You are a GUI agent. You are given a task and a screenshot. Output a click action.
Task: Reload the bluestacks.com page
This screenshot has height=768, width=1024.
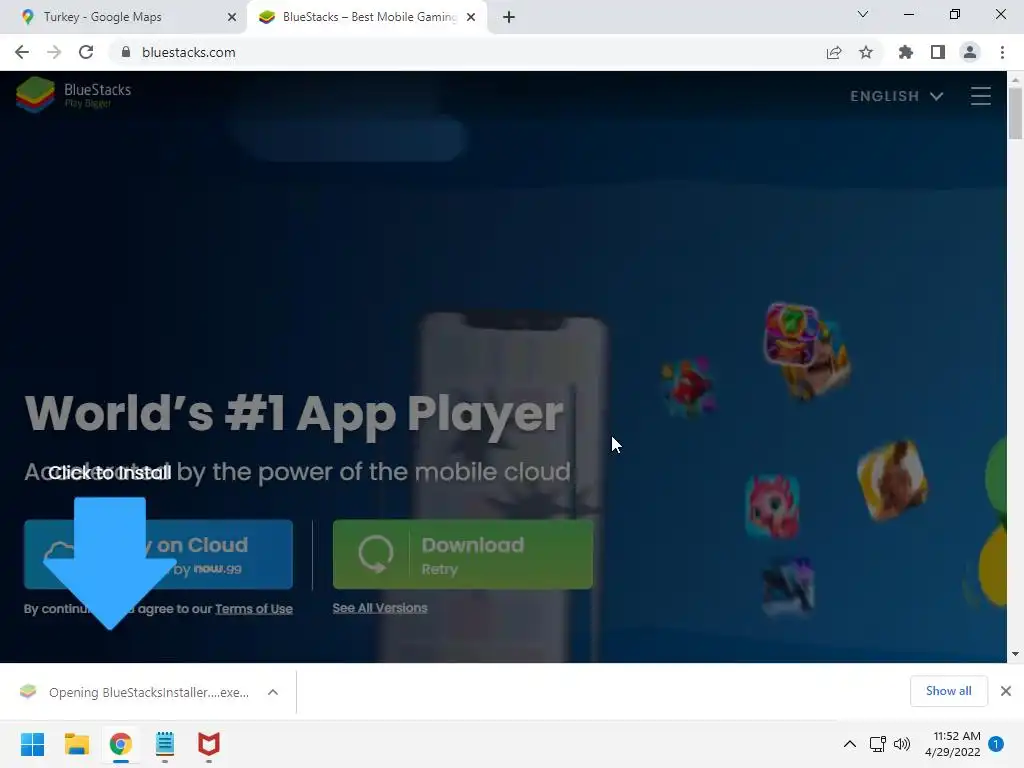coord(86,52)
